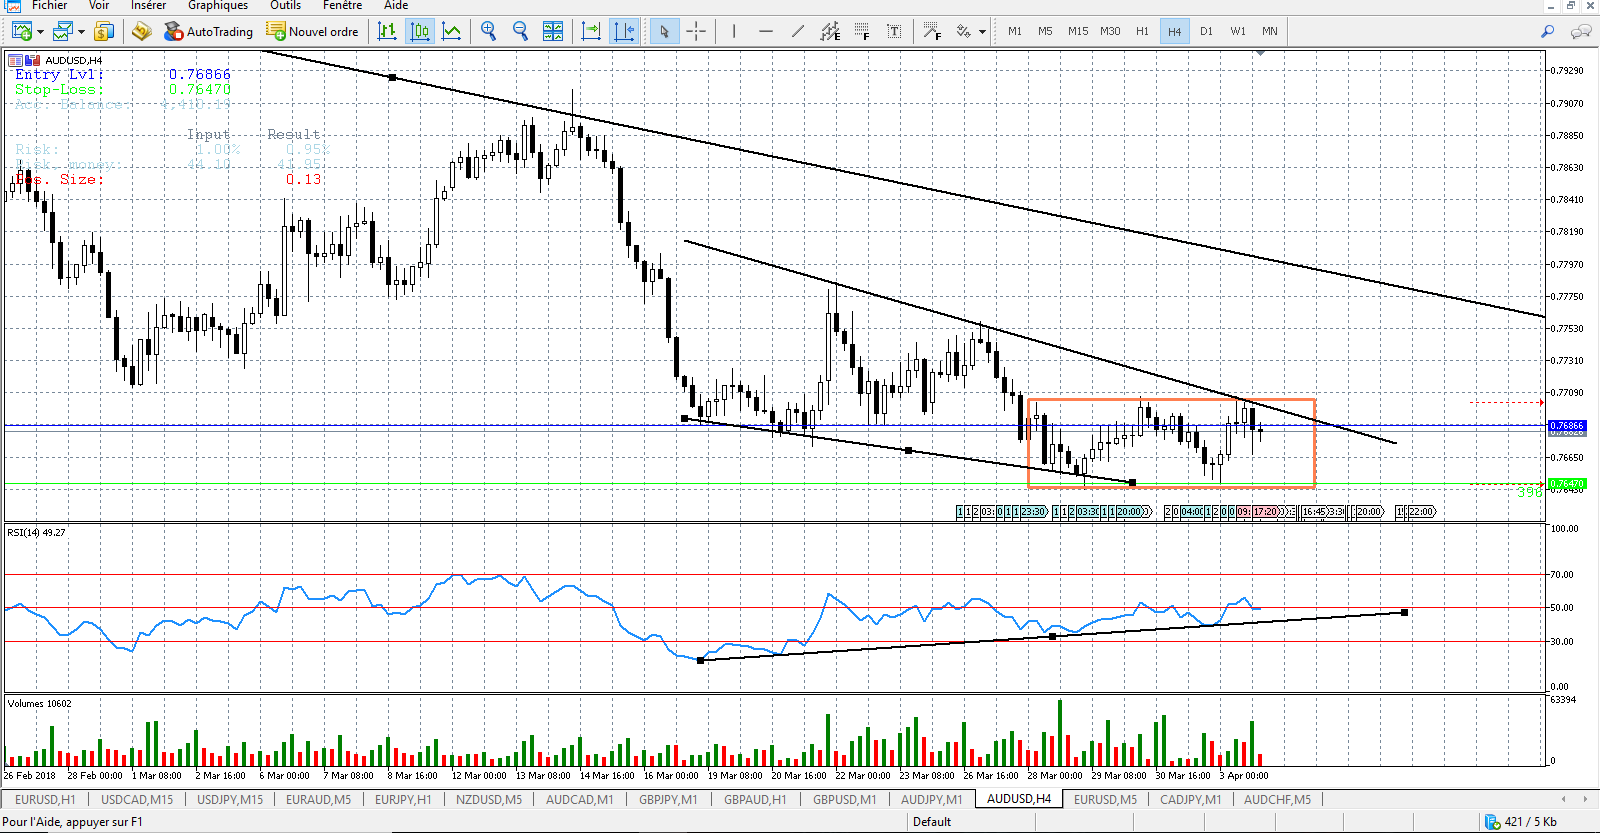
Task: Select the equidistant channel tool
Action: [x=830, y=31]
